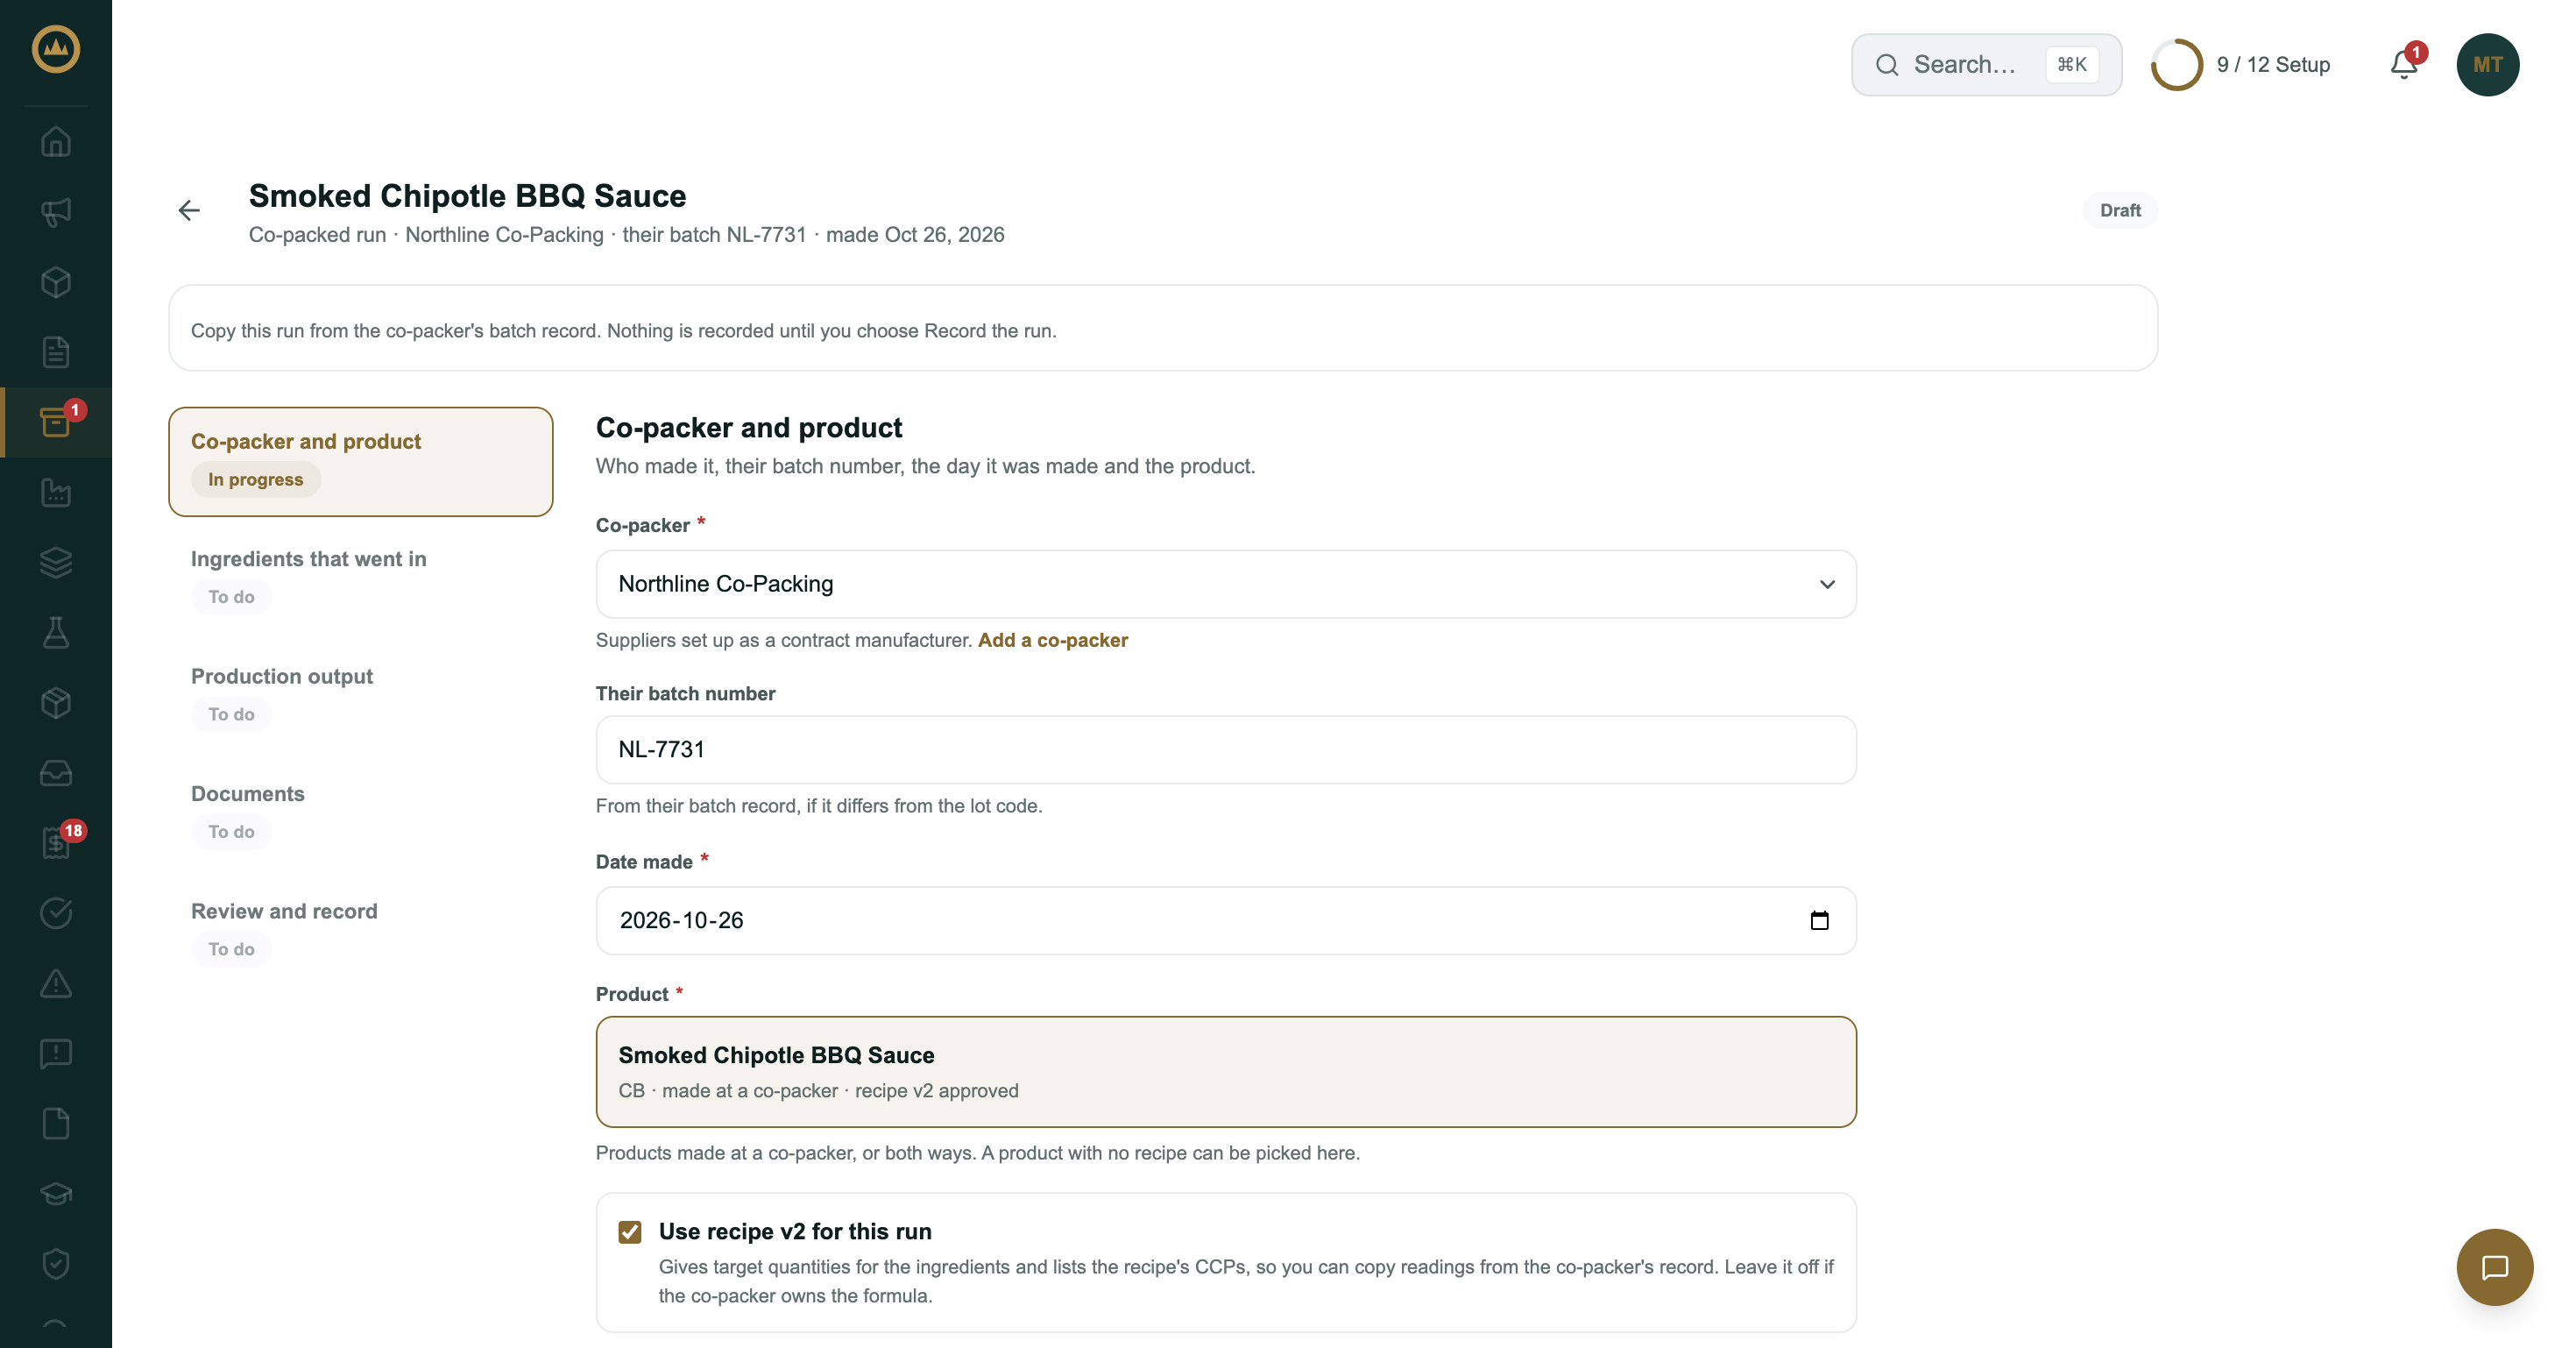The image size is (2576, 1348).
Task: Open the factory icon in the sidebar
Action: 56,492
